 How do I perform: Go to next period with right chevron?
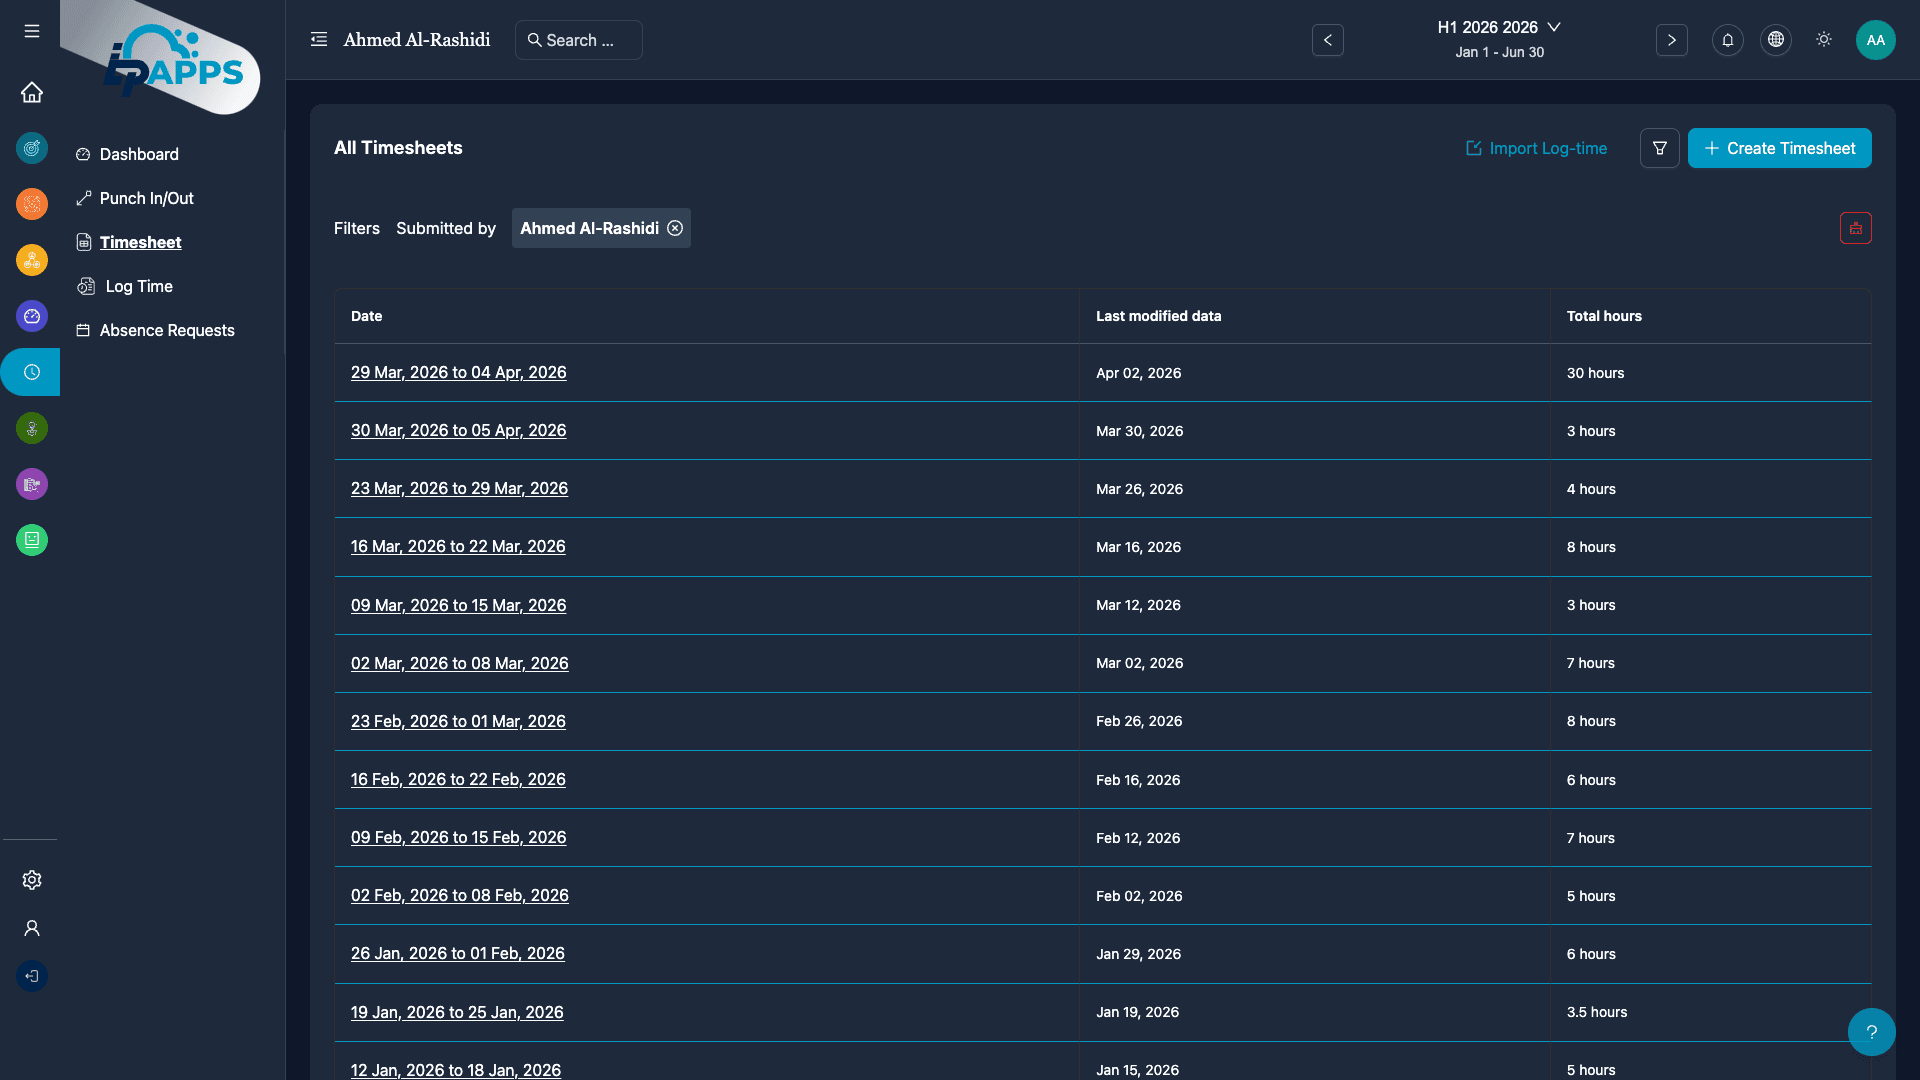click(x=1671, y=40)
